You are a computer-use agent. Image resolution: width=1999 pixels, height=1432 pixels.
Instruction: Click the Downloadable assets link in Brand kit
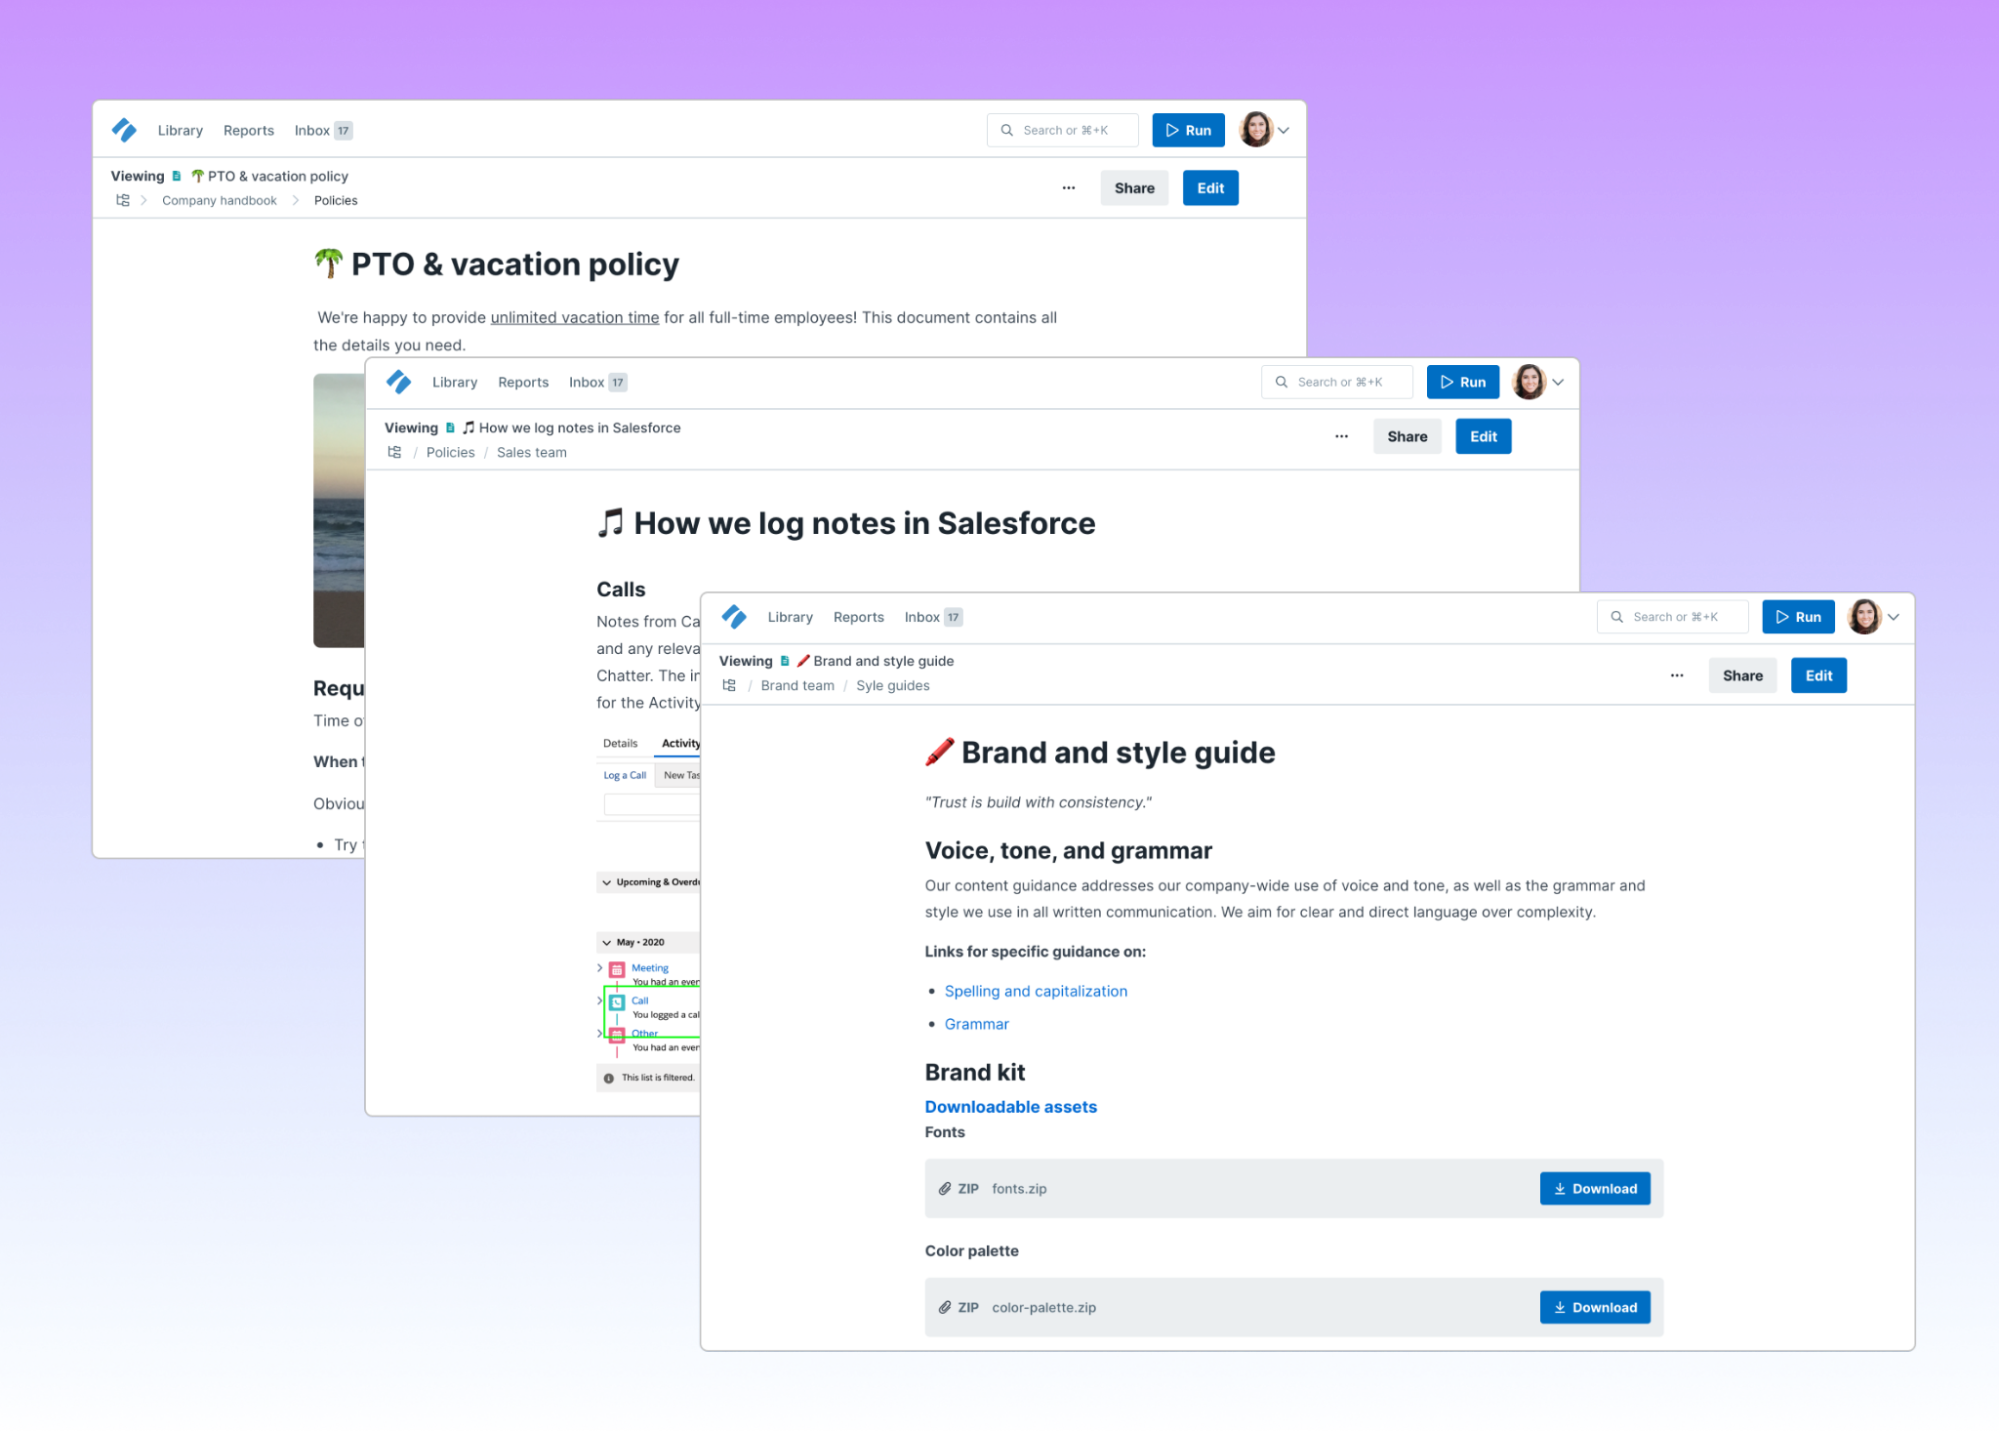click(x=1007, y=1105)
